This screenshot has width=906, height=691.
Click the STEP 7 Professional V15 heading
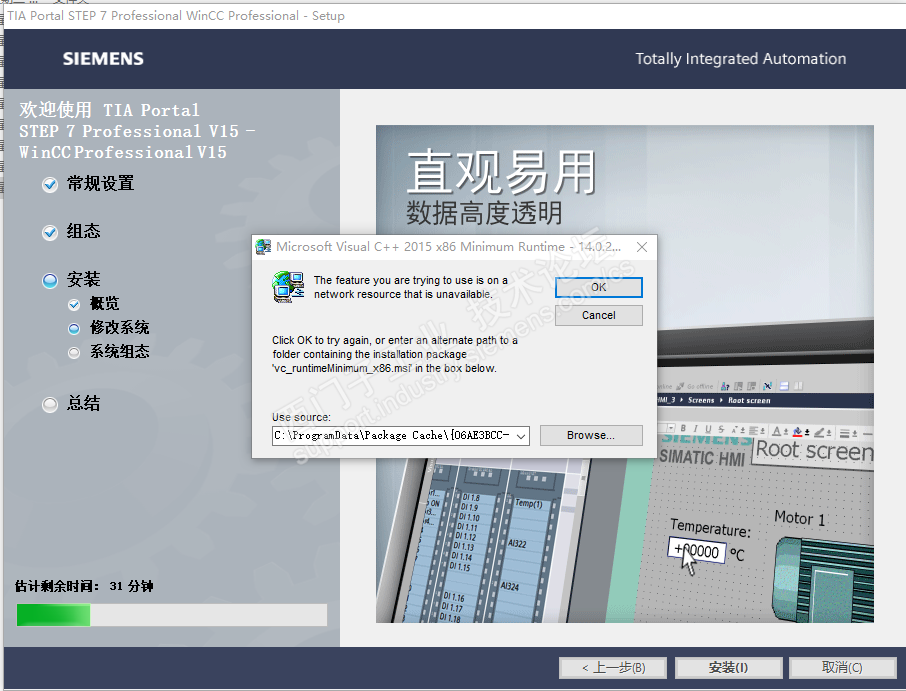[137, 131]
